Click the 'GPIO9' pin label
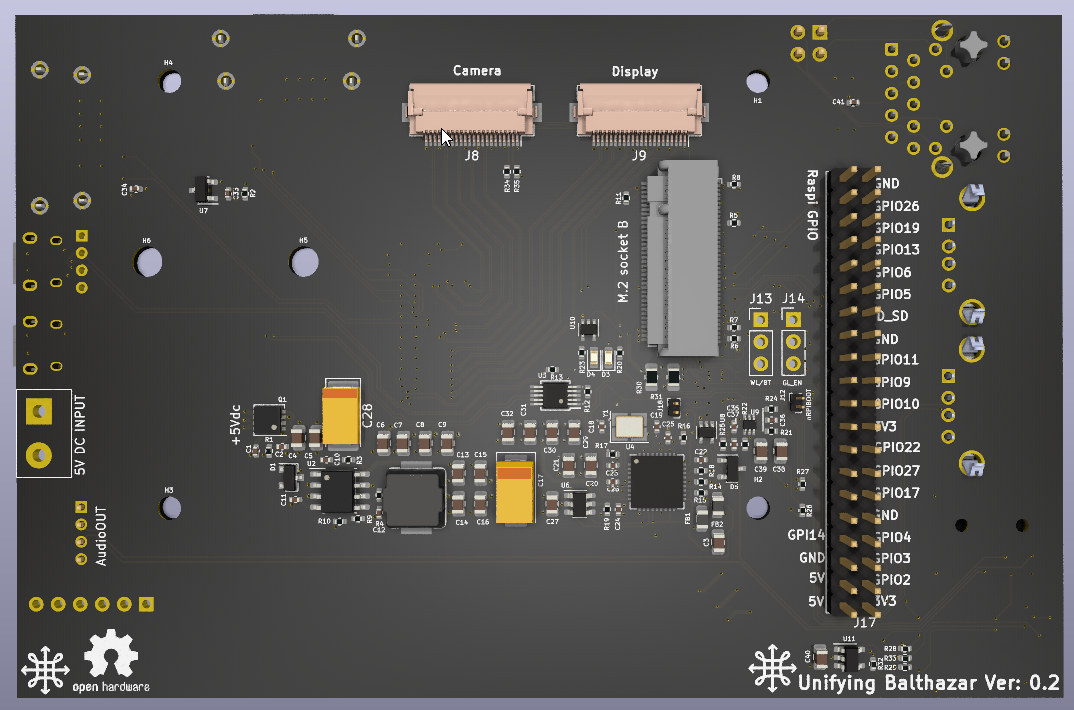Screen dimensions: 1074x710 point(893,382)
